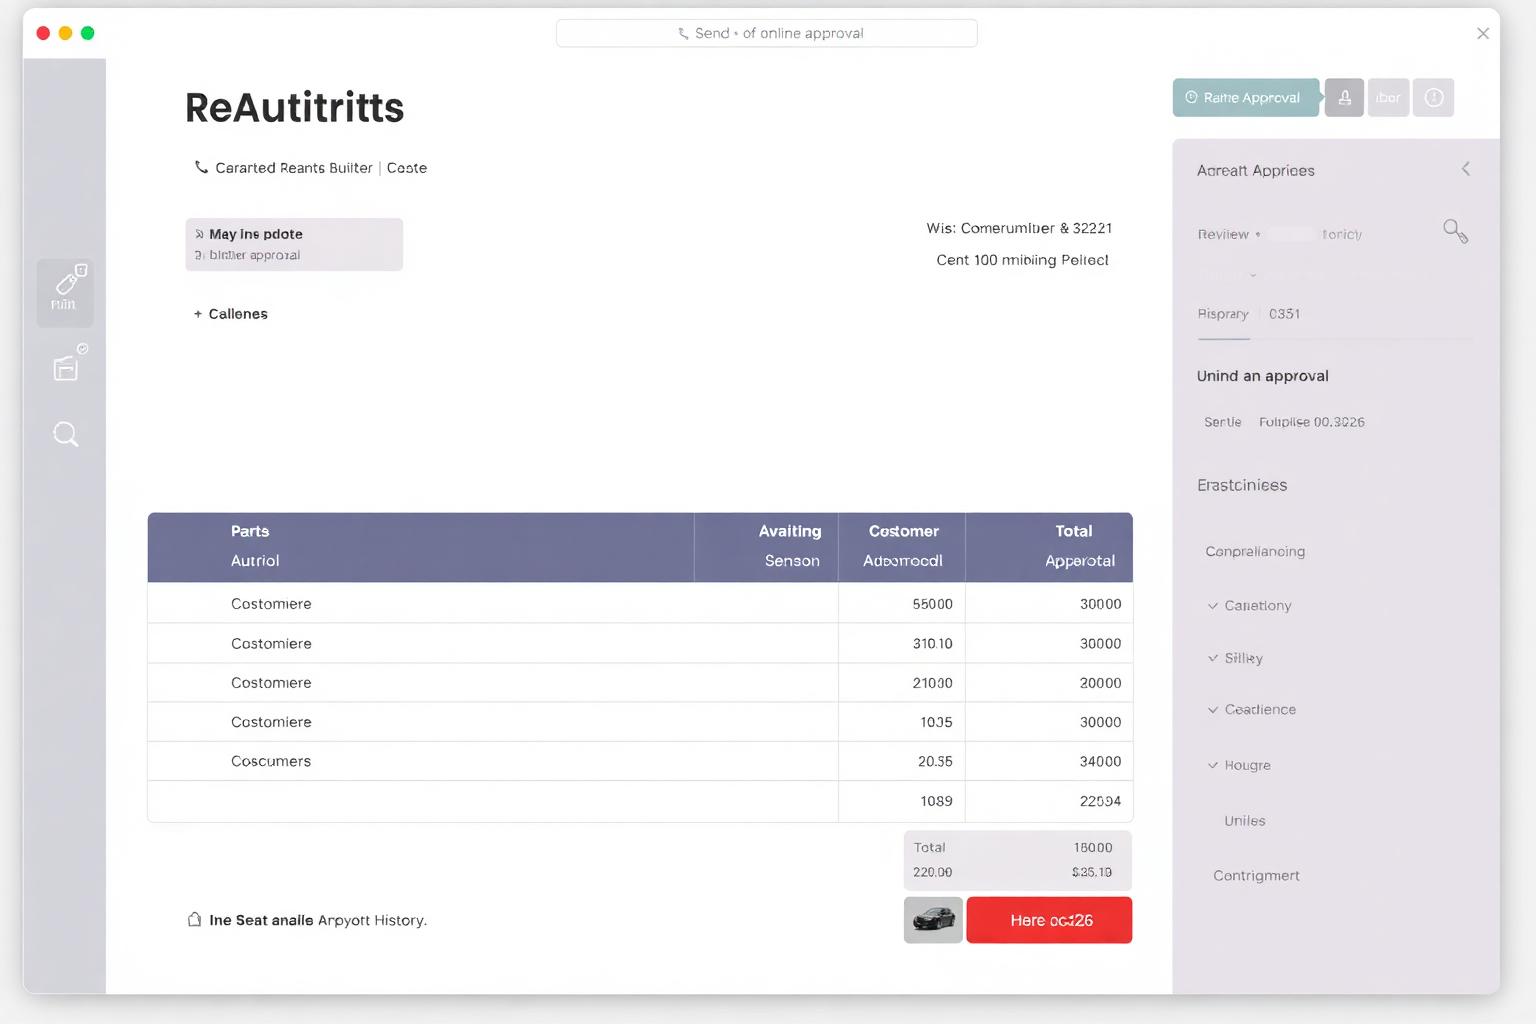Viewport: 1536px width, 1024px height.
Task: Click the Parts column header
Action: tap(250, 531)
